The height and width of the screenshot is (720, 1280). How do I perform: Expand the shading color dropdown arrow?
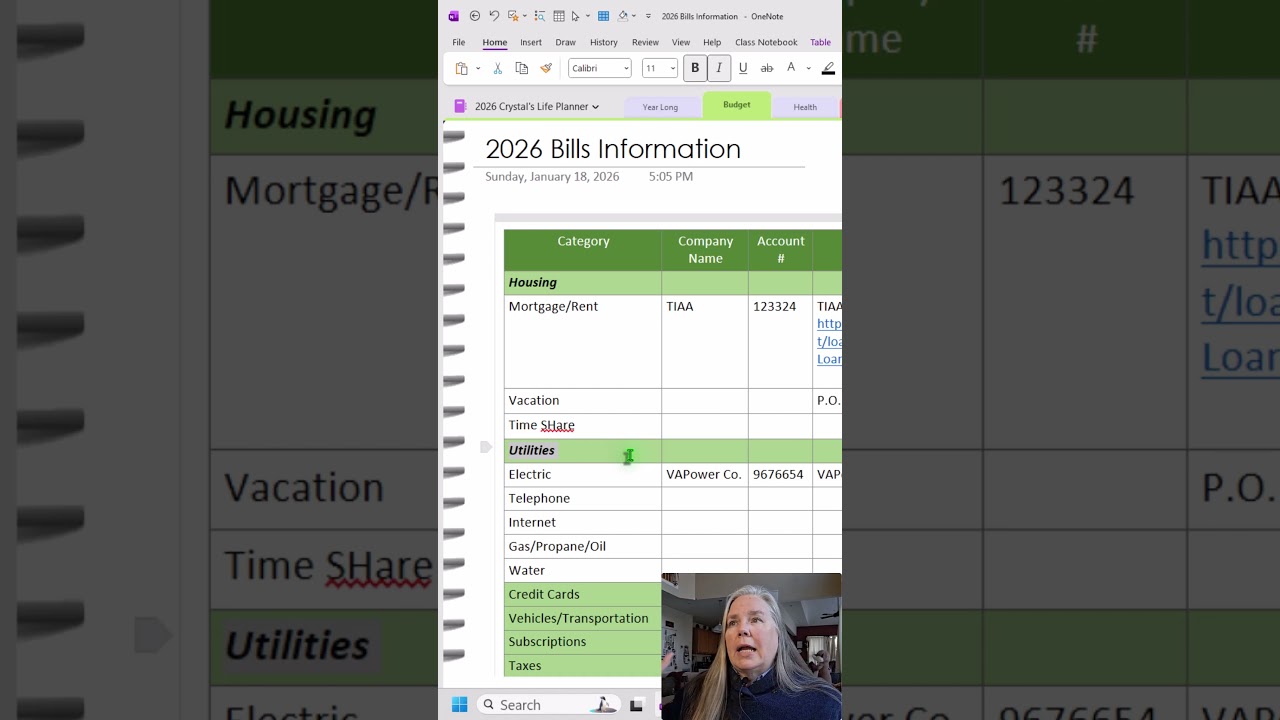point(634,16)
